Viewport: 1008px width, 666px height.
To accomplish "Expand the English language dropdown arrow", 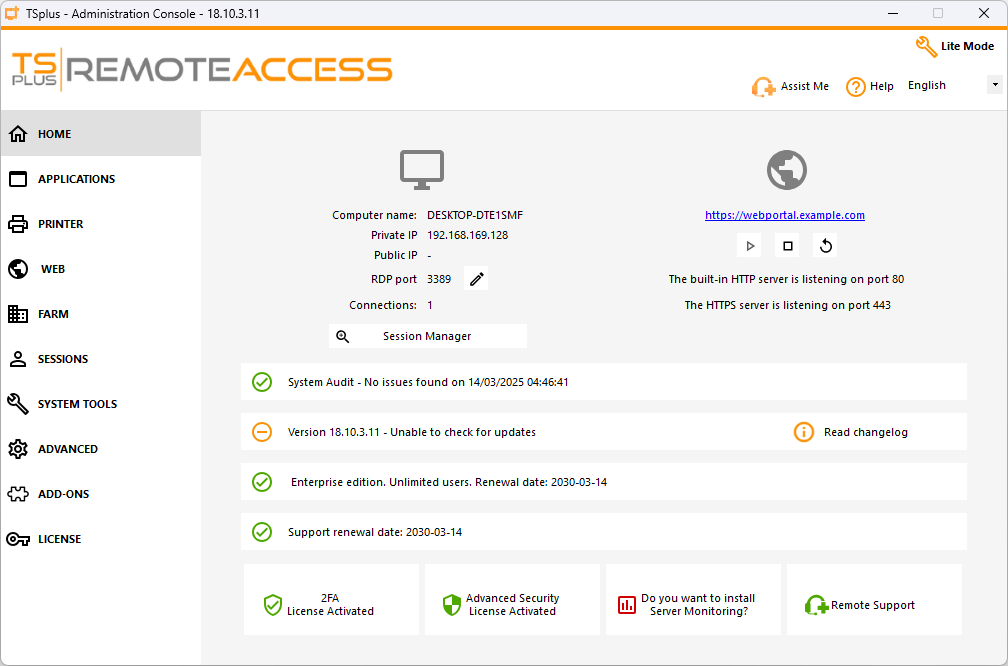I will click(994, 85).
